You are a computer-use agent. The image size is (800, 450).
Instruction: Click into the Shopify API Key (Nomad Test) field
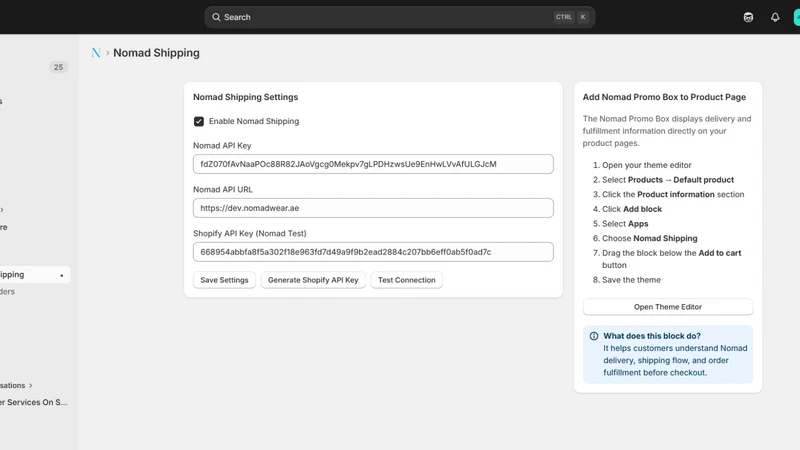click(x=373, y=252)
